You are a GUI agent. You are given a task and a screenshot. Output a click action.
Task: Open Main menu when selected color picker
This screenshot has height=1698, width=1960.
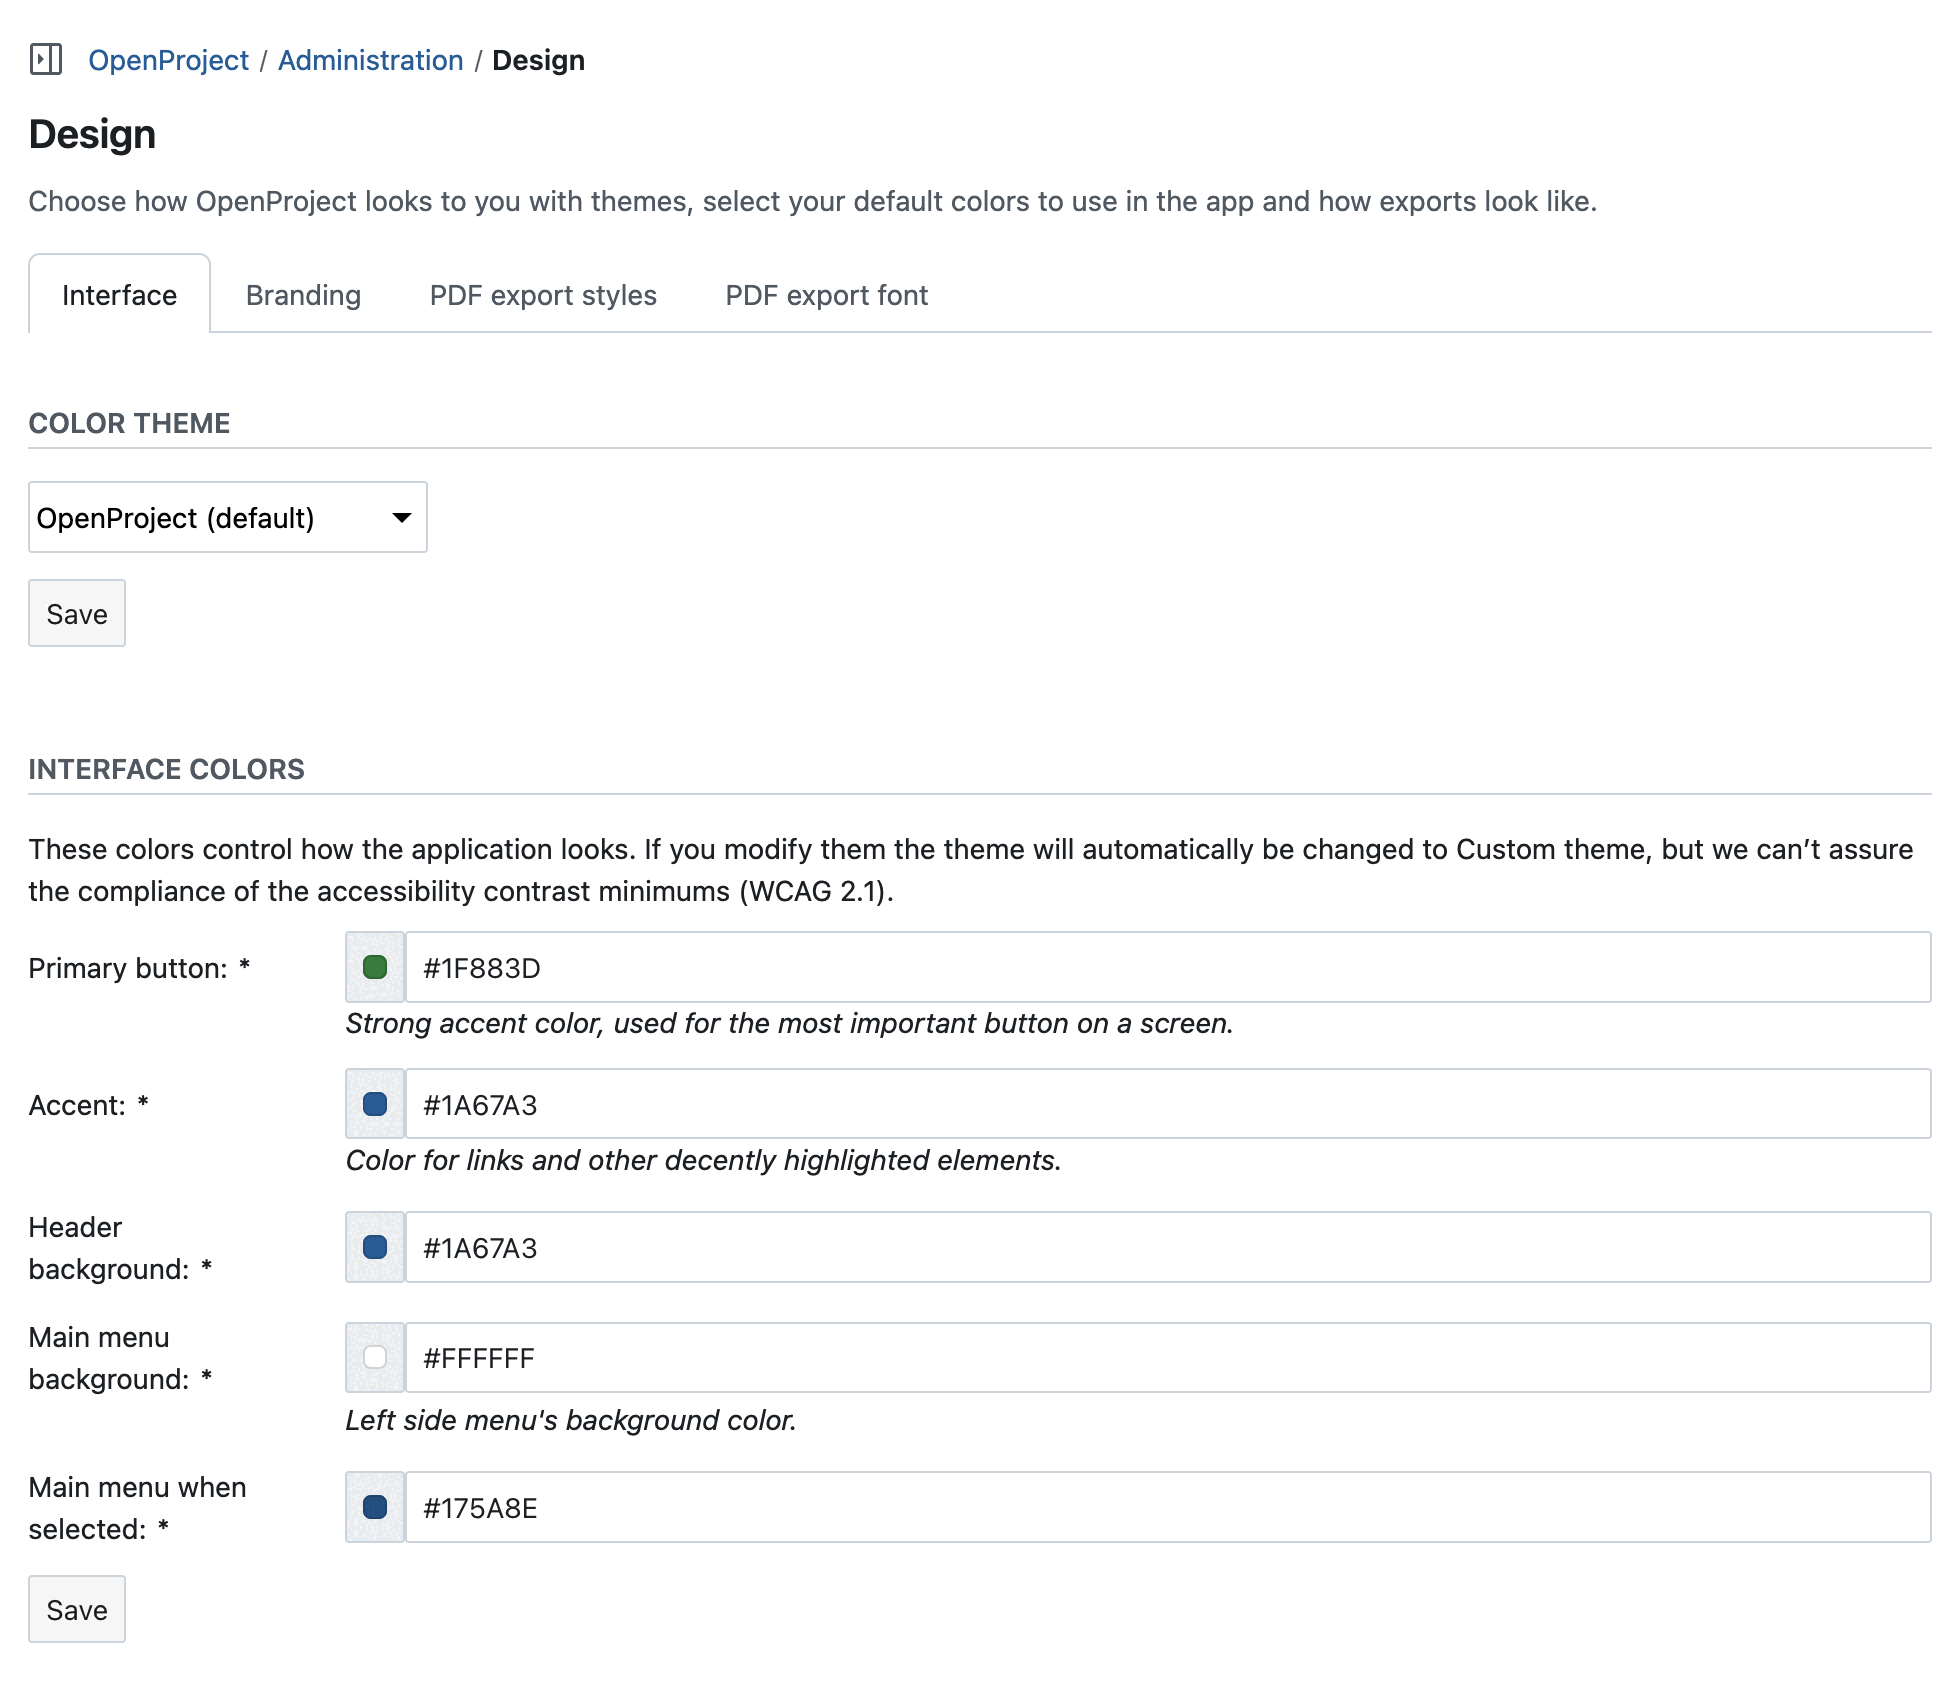coord(374,1507)
